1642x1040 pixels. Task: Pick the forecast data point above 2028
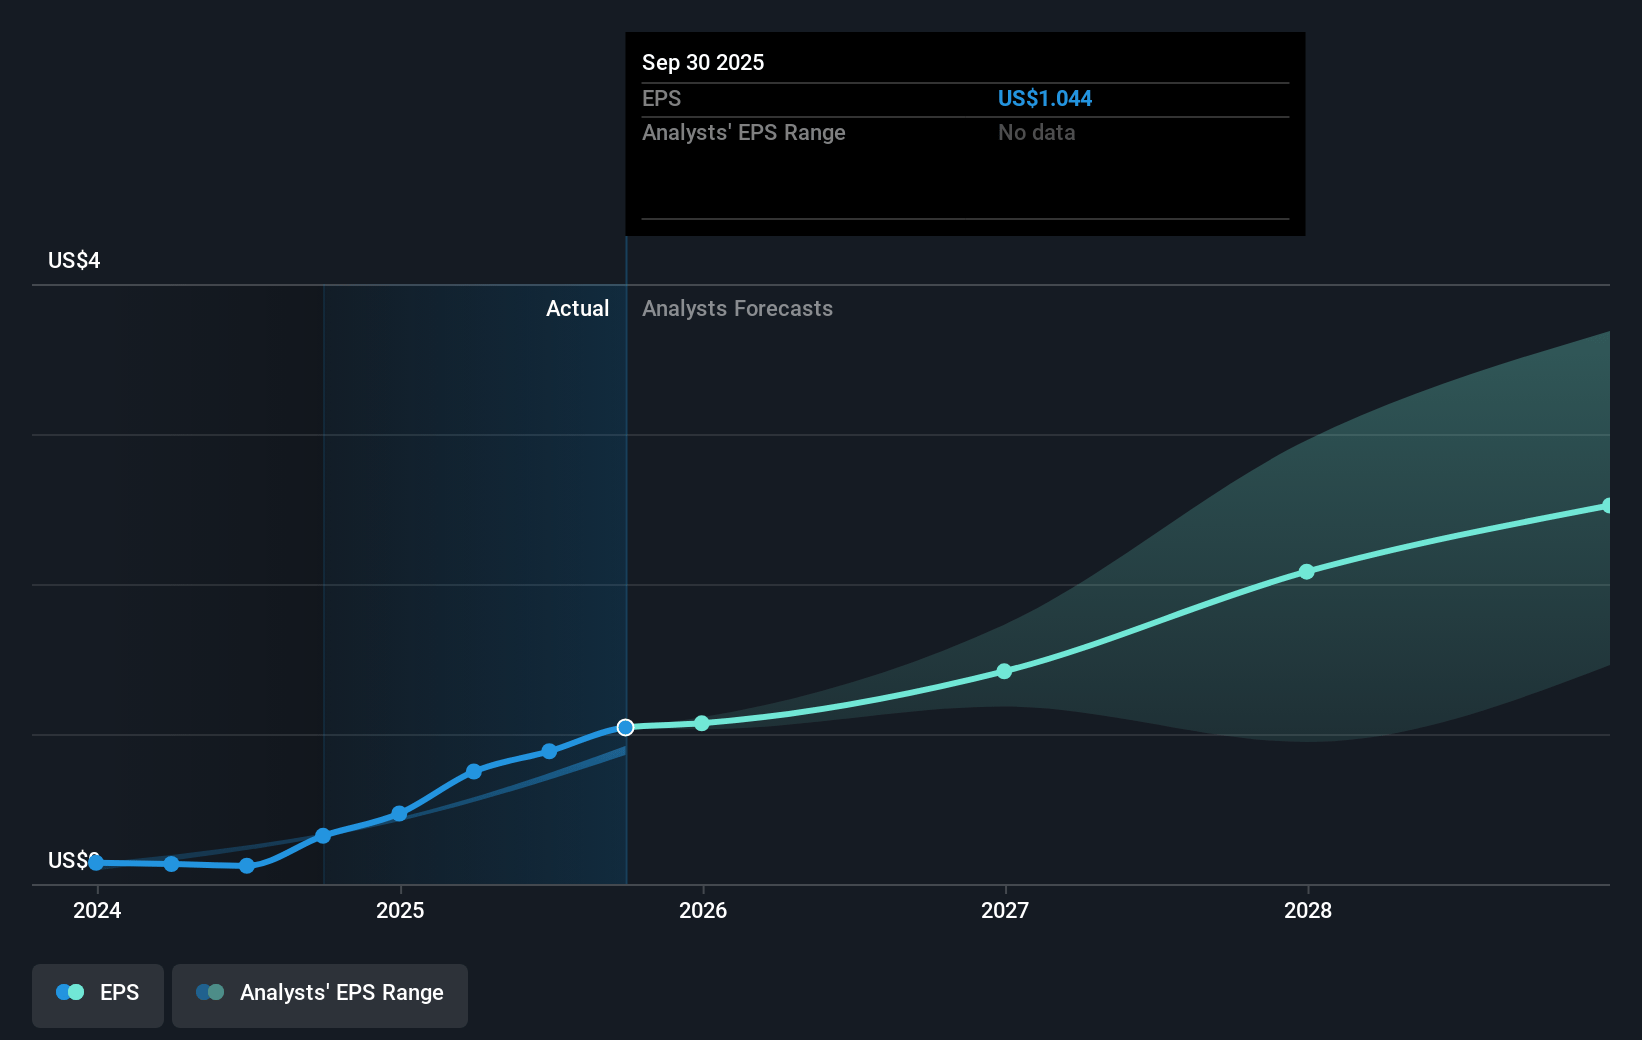point(1306,572)
